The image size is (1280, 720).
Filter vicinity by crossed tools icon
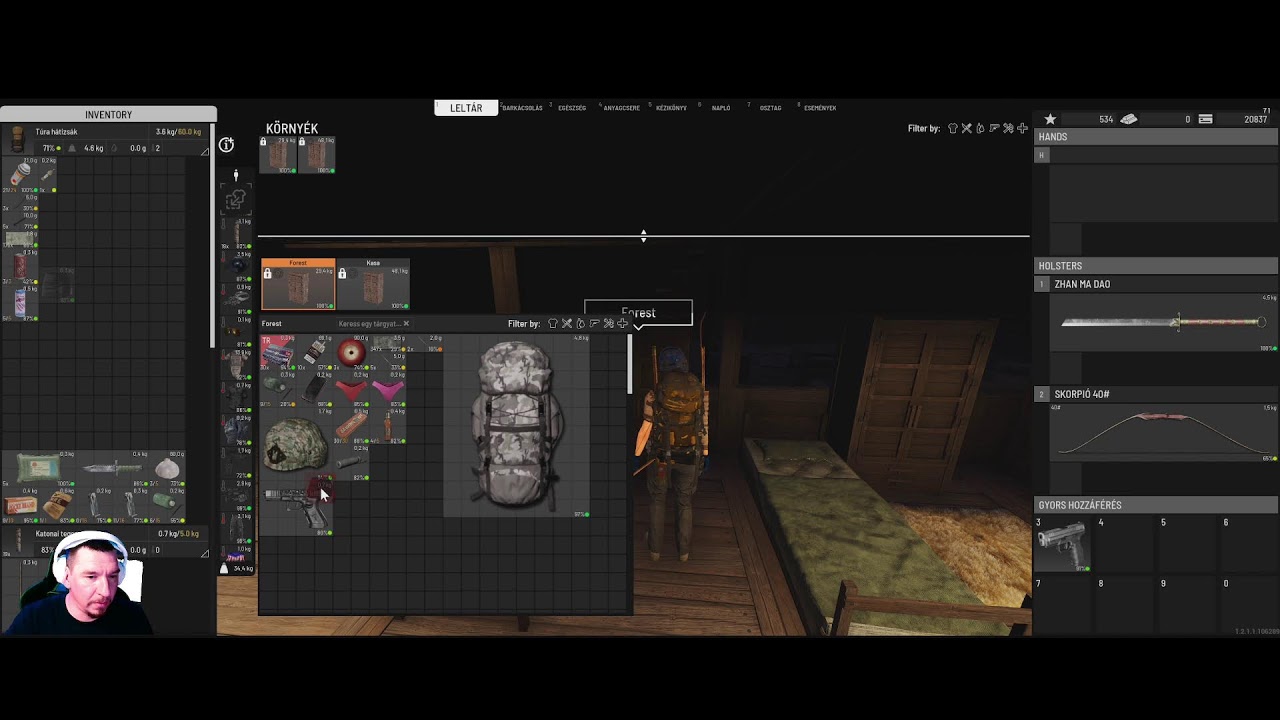pos(967,129)
